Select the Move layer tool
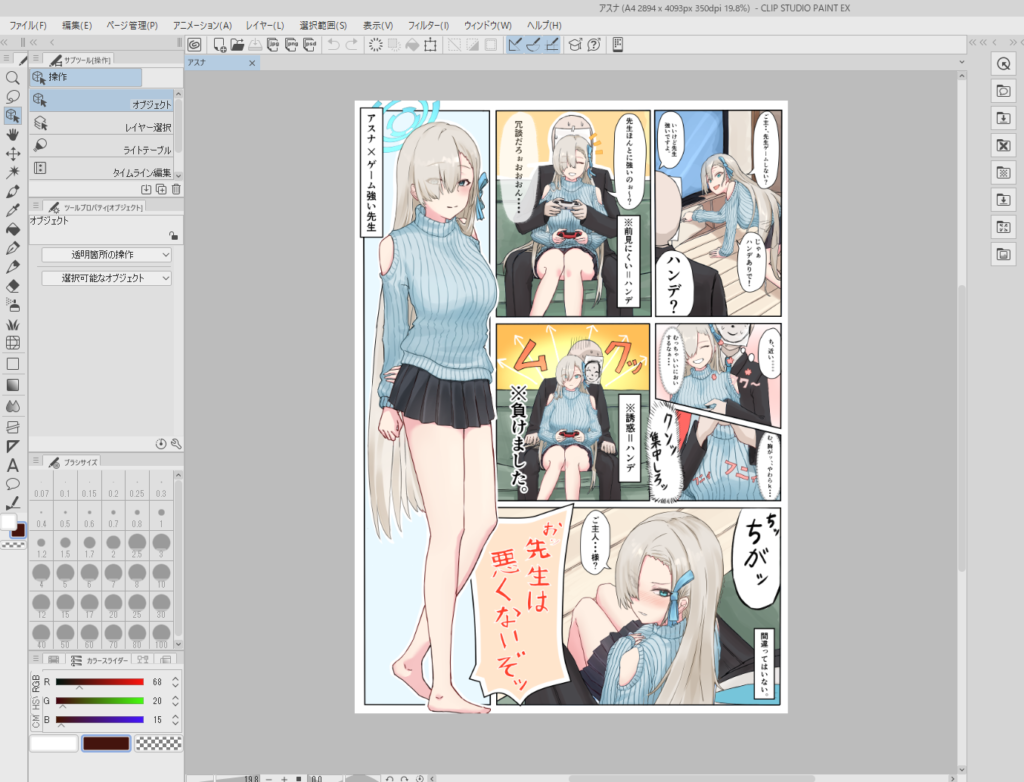This screenshot has width=1024, height=782. [12, 154]
